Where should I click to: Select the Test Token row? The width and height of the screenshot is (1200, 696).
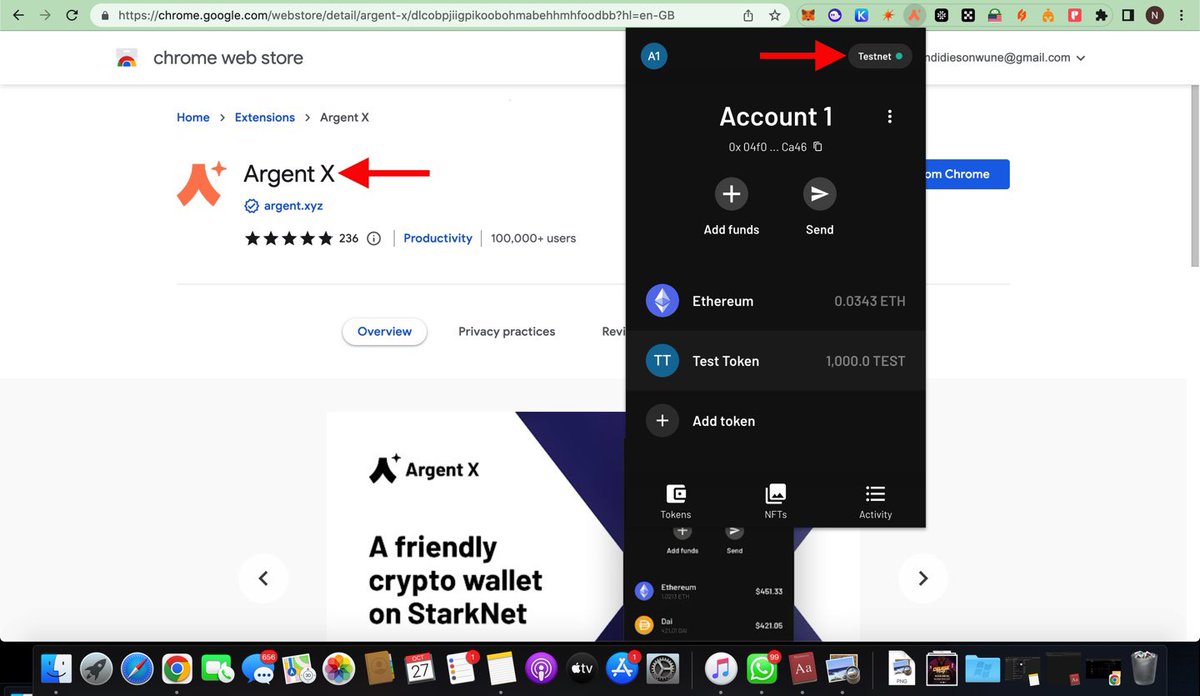click(x=775, y=361)
